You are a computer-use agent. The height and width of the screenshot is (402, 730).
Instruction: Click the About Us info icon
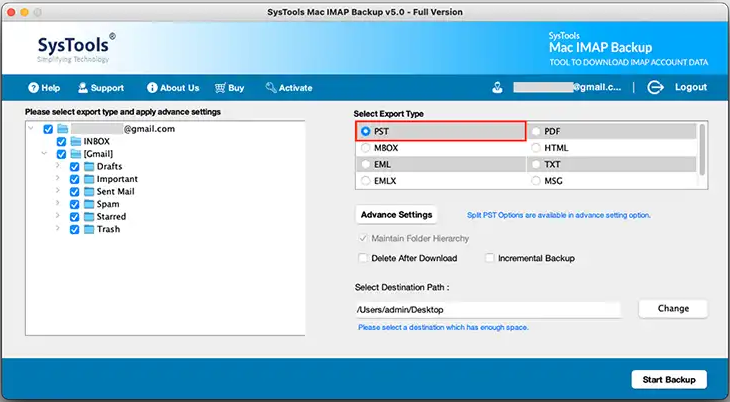click(x=152, y=88)
